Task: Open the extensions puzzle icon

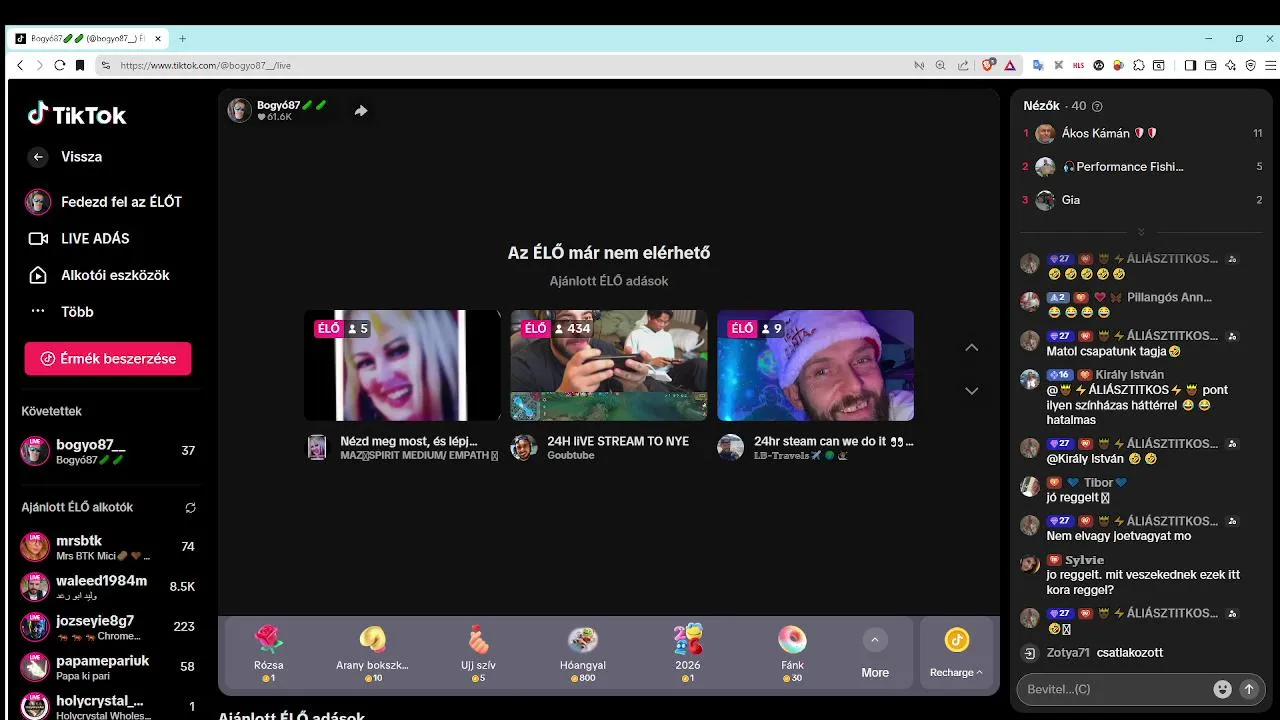Action: pos(1139,65)
